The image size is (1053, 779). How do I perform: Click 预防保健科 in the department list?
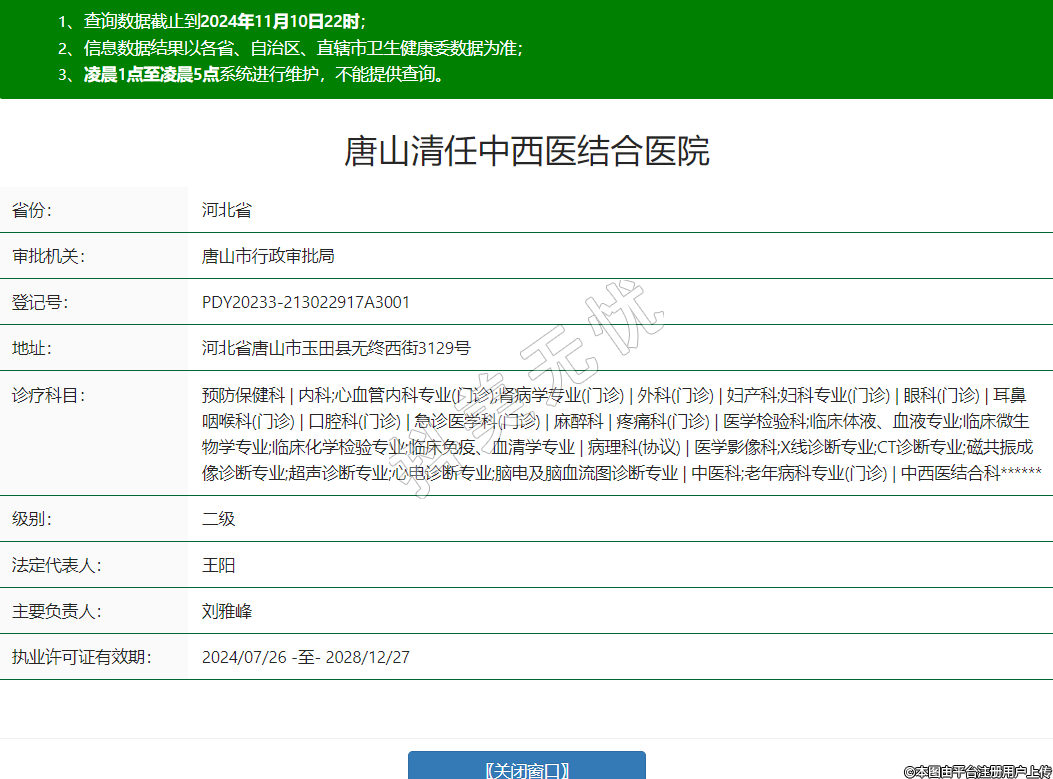243,395
